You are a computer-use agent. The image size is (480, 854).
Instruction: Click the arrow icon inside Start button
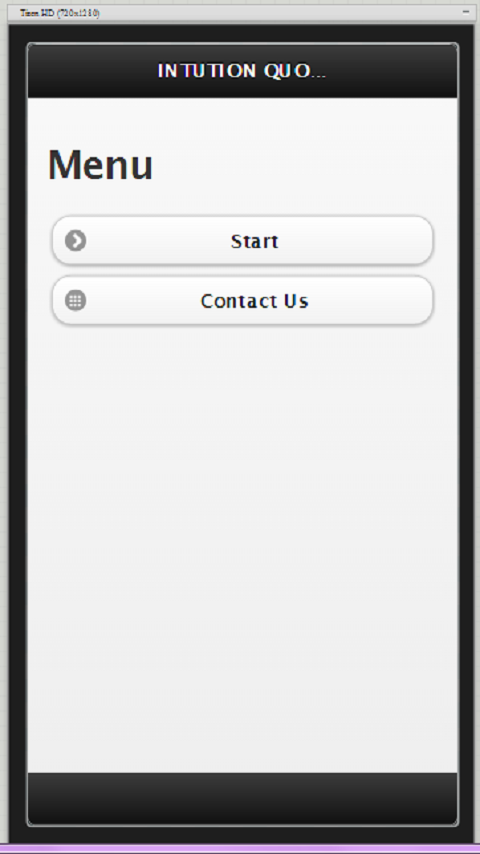pos(76,241)
